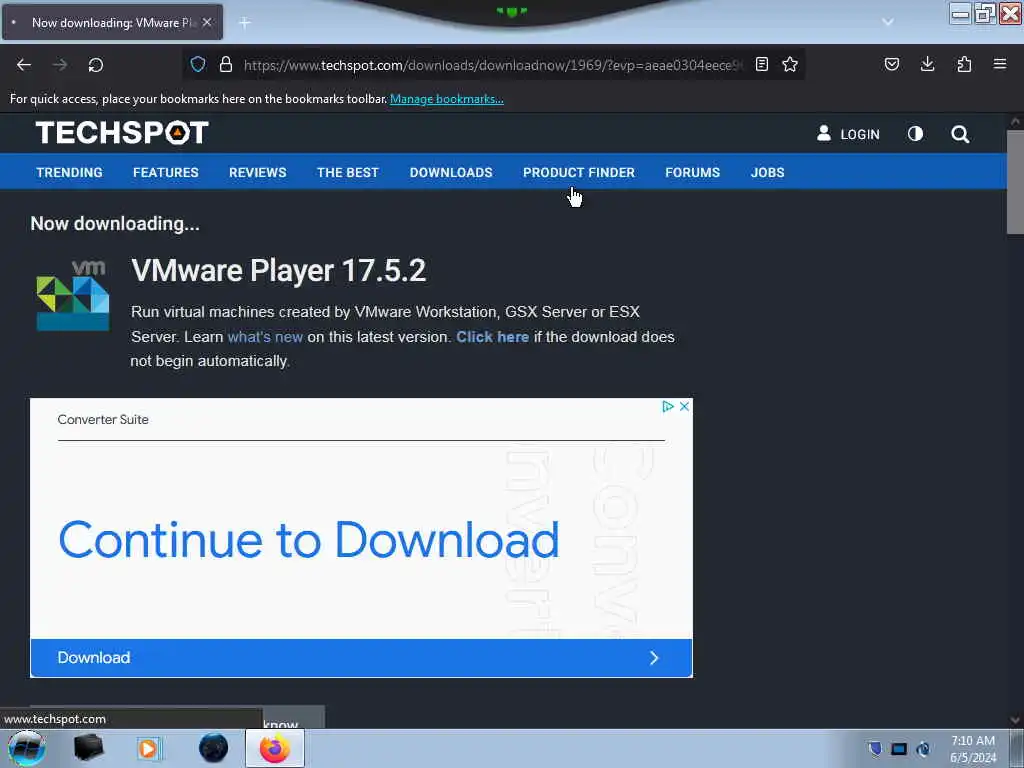Expand the list all tabs chevron
Viewport: 1024px width, 768px height.
(x=888, y=22)
